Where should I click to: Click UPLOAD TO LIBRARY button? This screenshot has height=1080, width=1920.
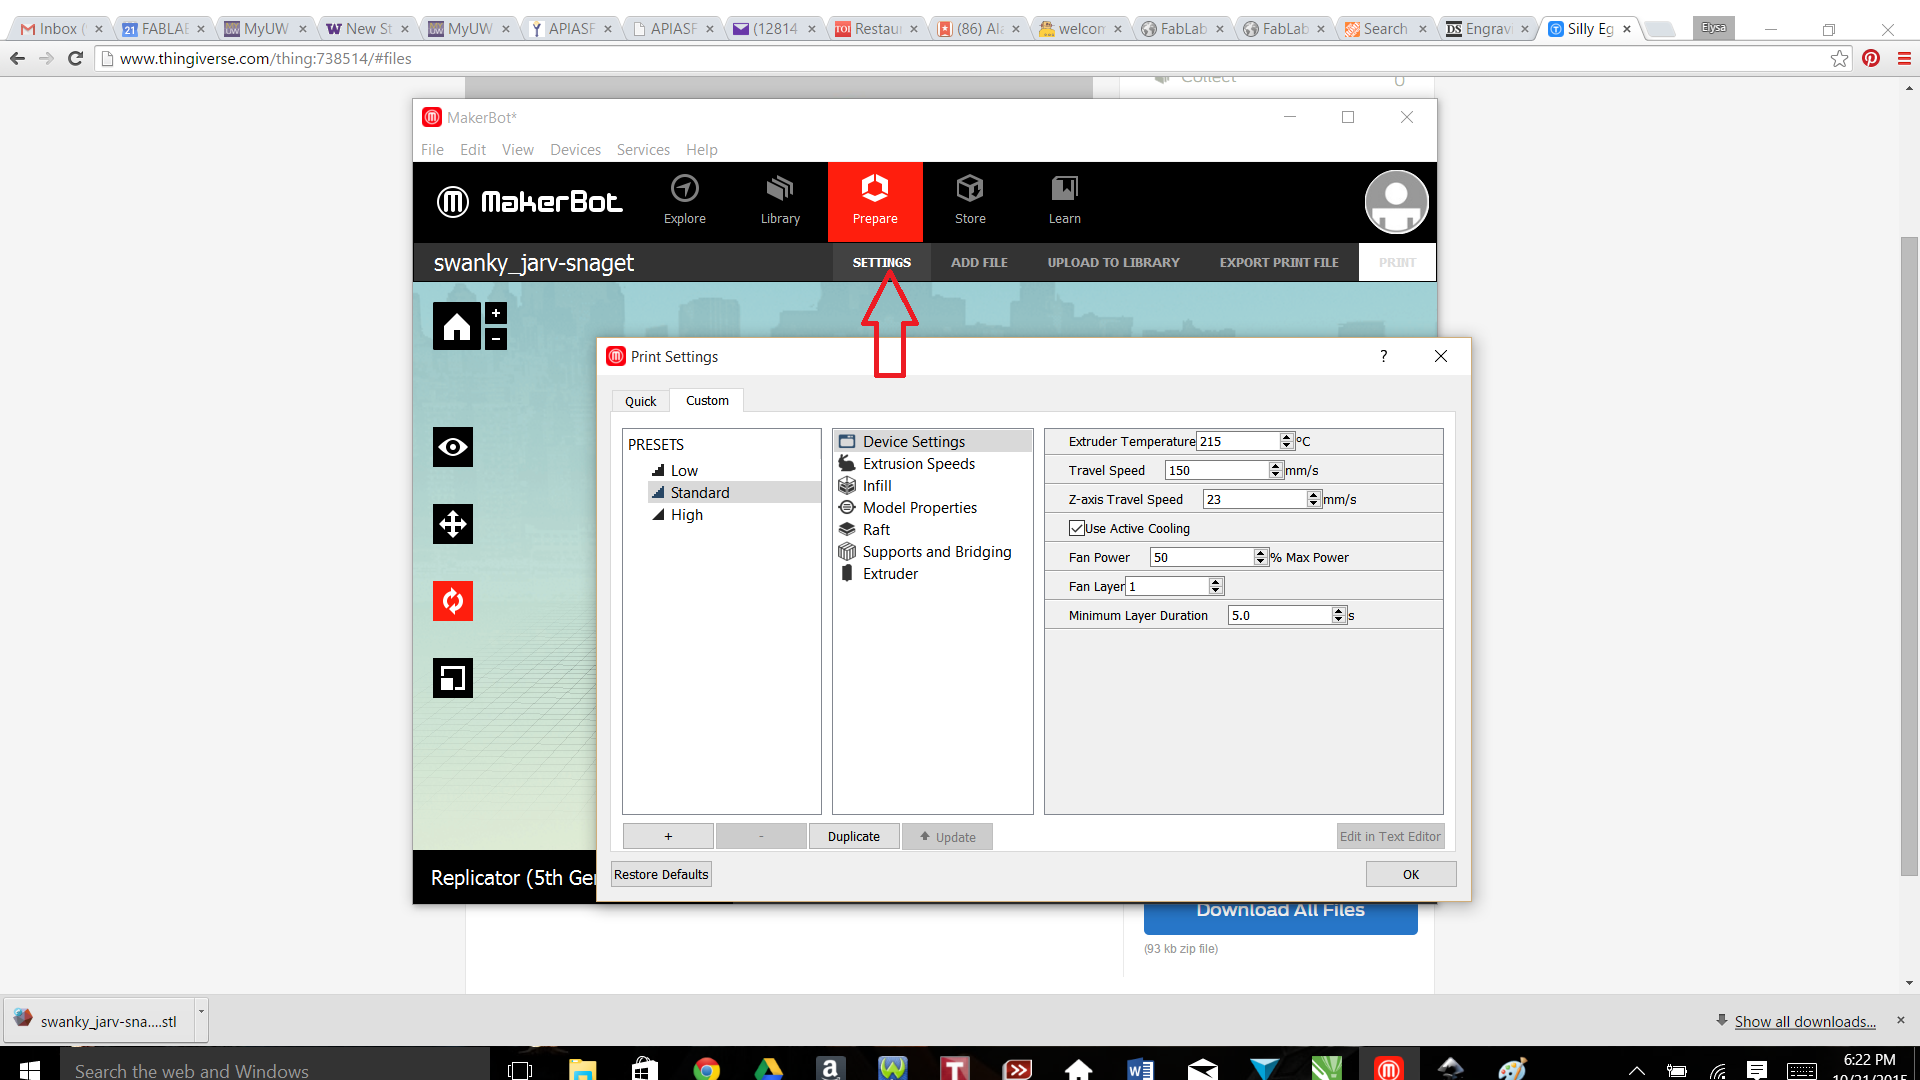click(x=1113, y=262)
